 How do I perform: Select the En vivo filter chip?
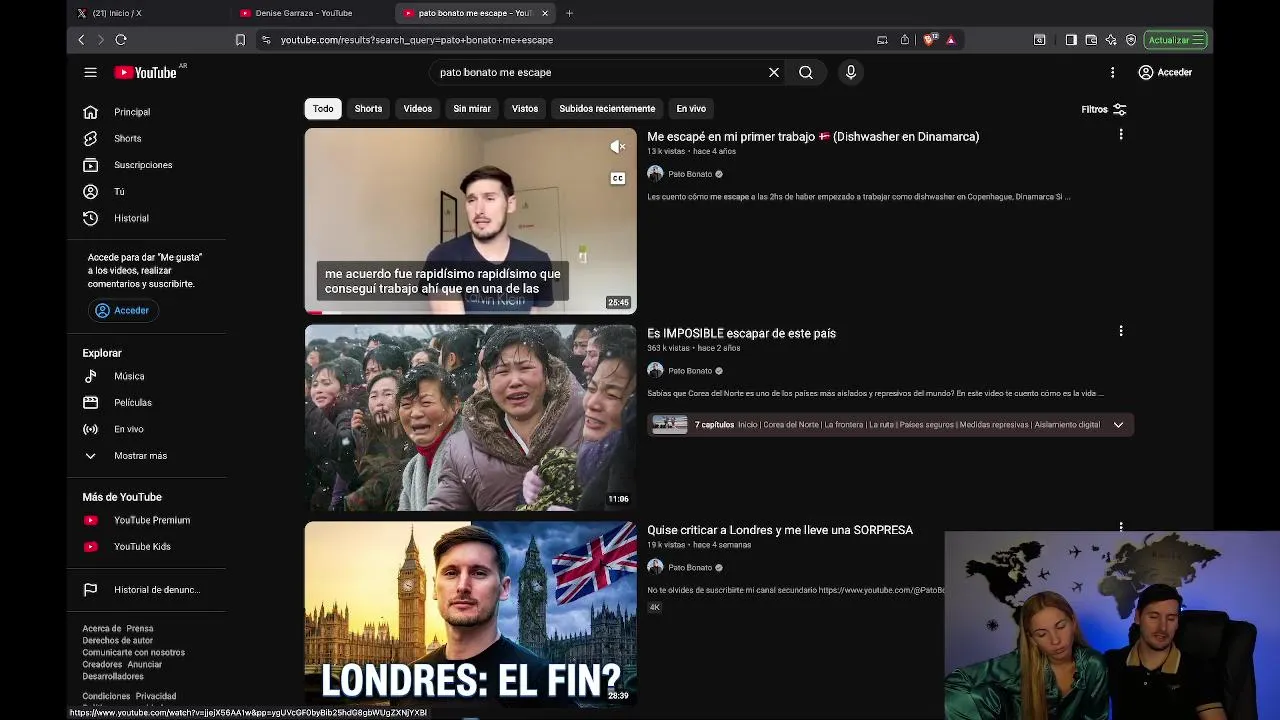691,109
